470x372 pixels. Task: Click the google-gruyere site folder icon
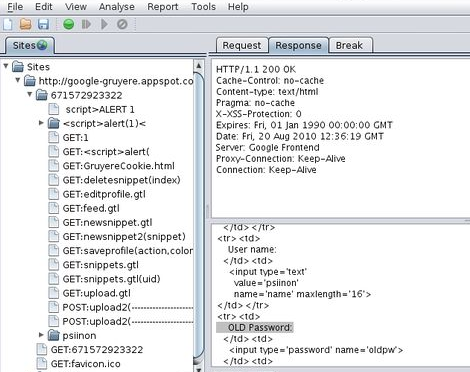(30, 81)
